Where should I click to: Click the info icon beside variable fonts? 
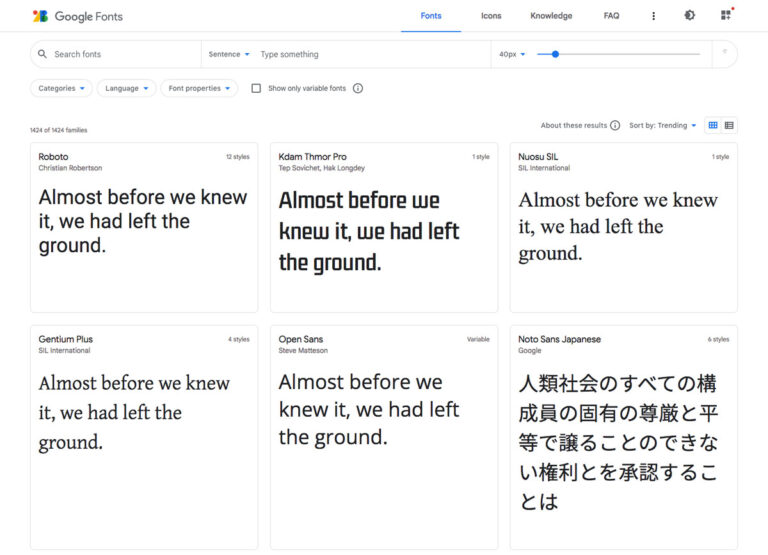(358, 88)
